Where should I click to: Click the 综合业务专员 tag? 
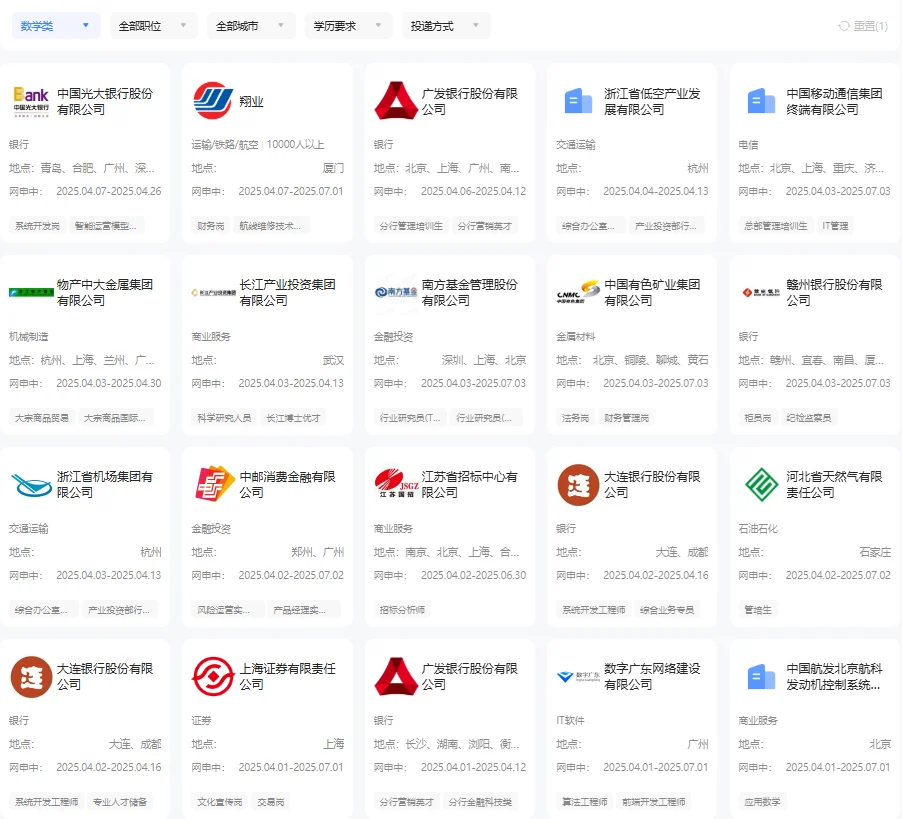coord(667,610)
